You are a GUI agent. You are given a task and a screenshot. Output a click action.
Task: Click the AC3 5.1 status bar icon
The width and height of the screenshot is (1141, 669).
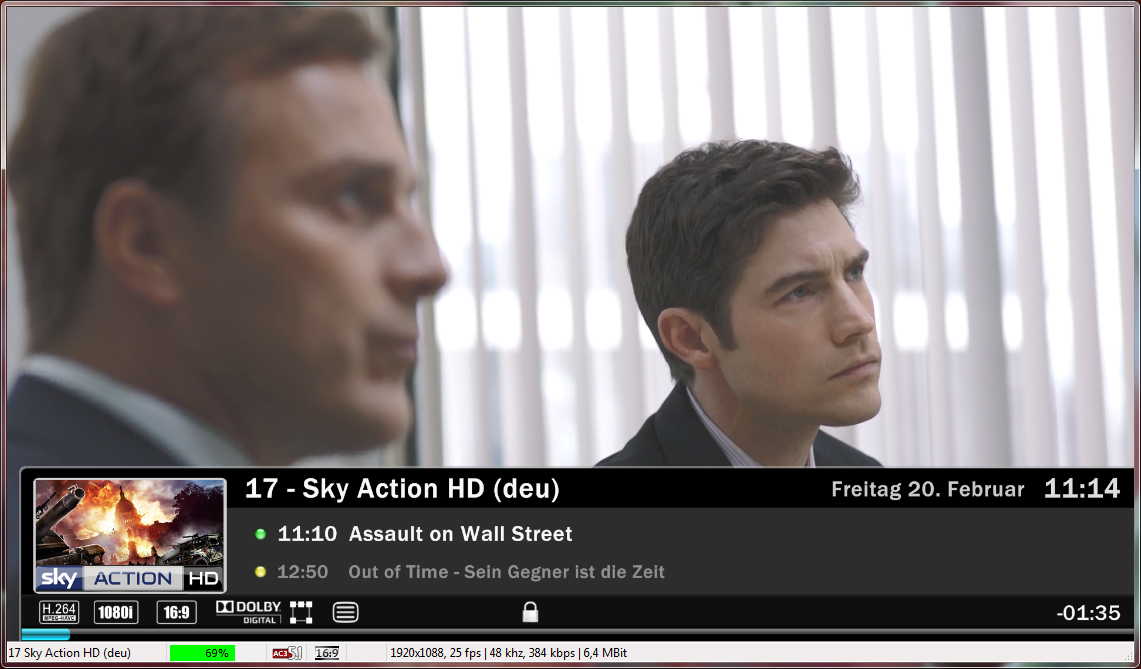tap(287, 653)
